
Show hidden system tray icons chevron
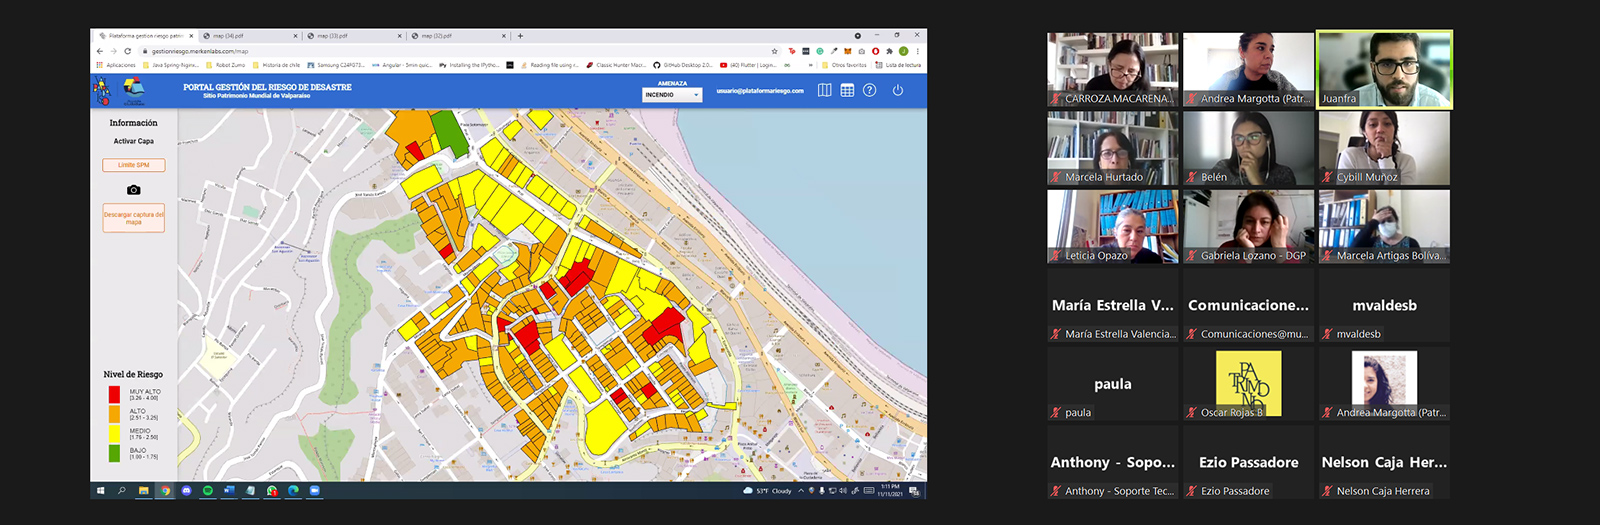(800, 491)
